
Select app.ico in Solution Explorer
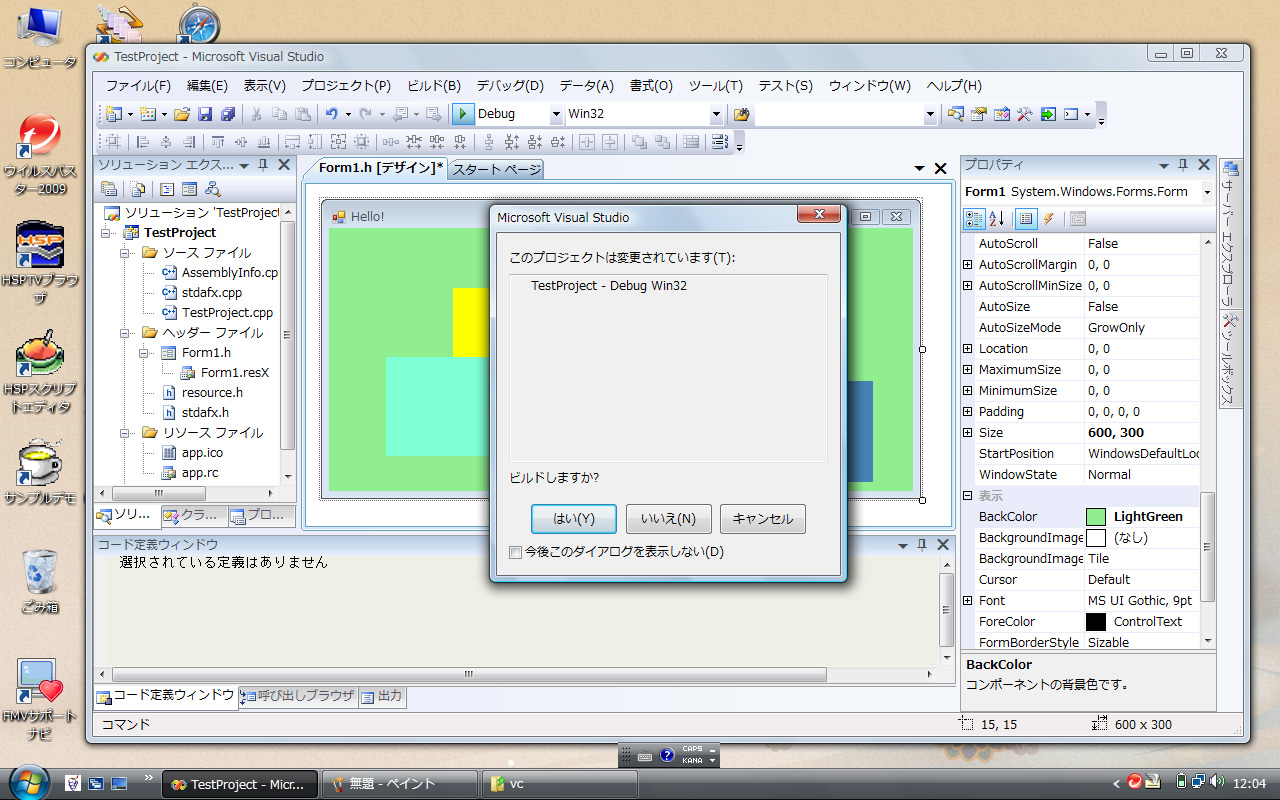[202, 453]
